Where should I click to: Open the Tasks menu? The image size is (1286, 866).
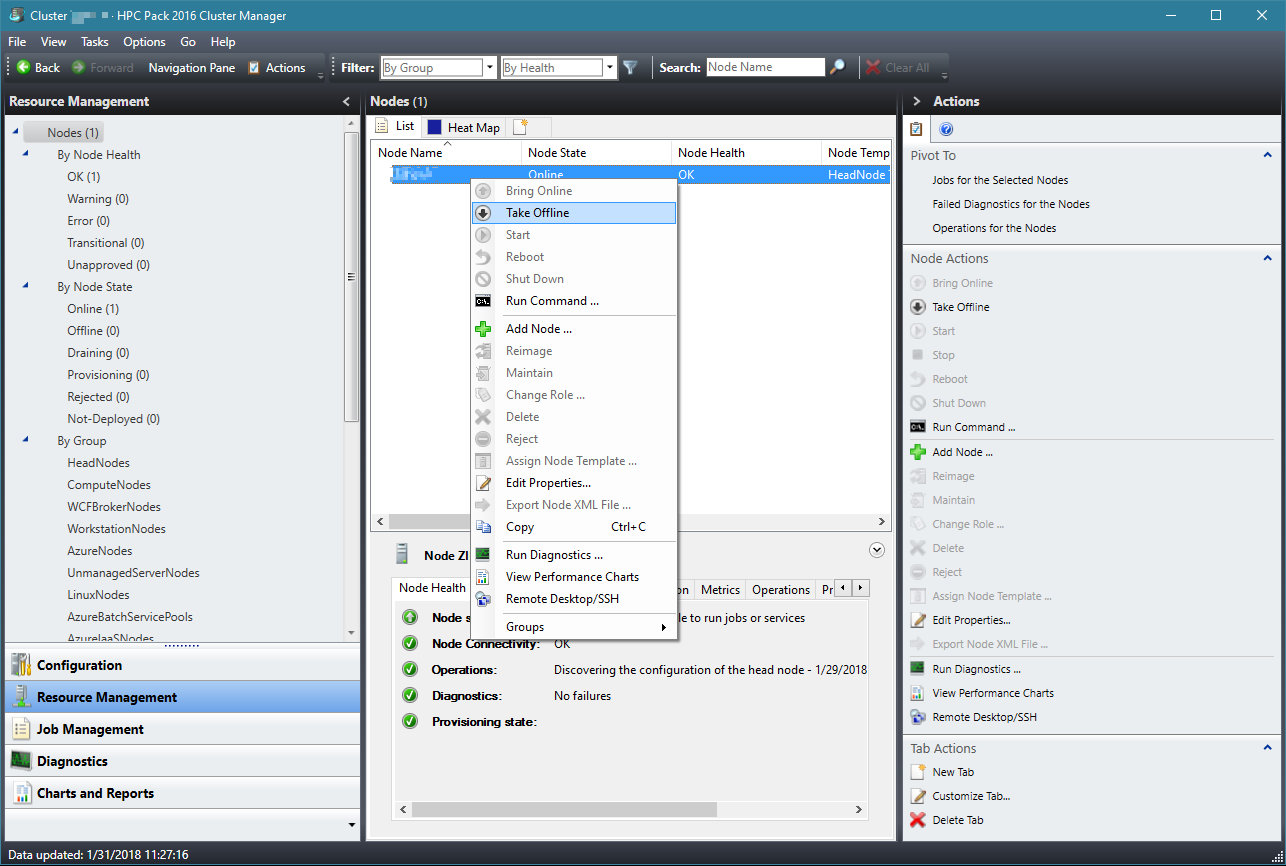[96, 42]
